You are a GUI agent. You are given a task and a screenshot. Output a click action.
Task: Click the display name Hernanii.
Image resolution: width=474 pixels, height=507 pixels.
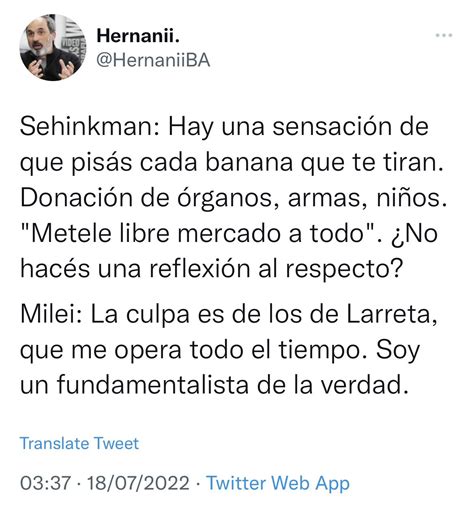[138, 35]
